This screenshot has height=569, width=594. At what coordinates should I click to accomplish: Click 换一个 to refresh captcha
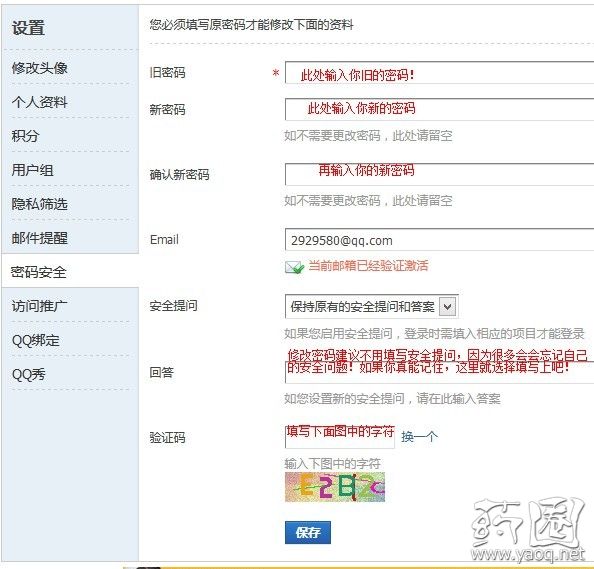point(419,437)
